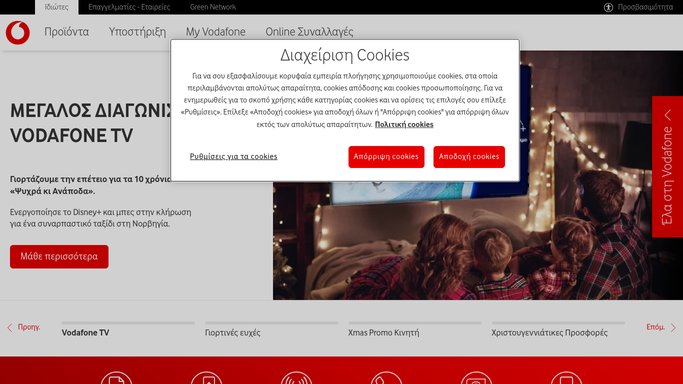683x384 pixels.
Task: Click Απόρριψη cookies button
Action: pos(386,157)
